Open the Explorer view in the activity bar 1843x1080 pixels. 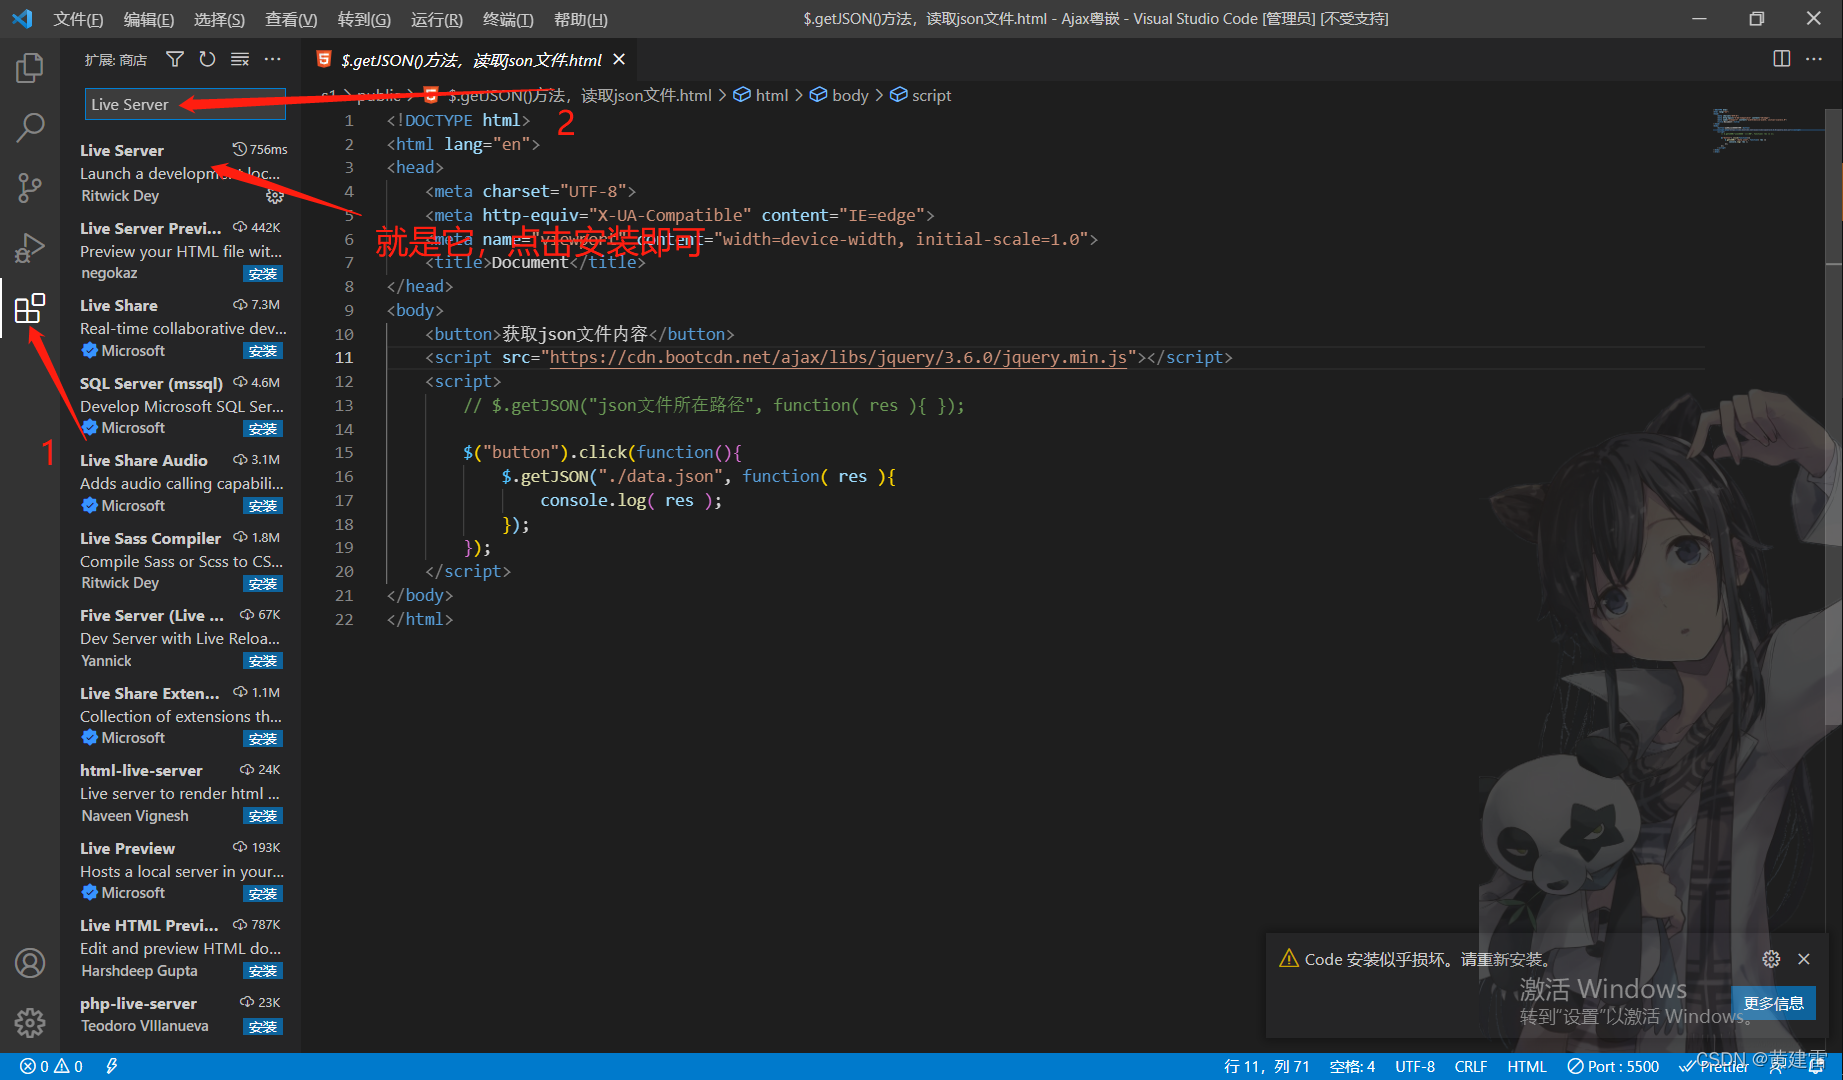coord(30,68)
